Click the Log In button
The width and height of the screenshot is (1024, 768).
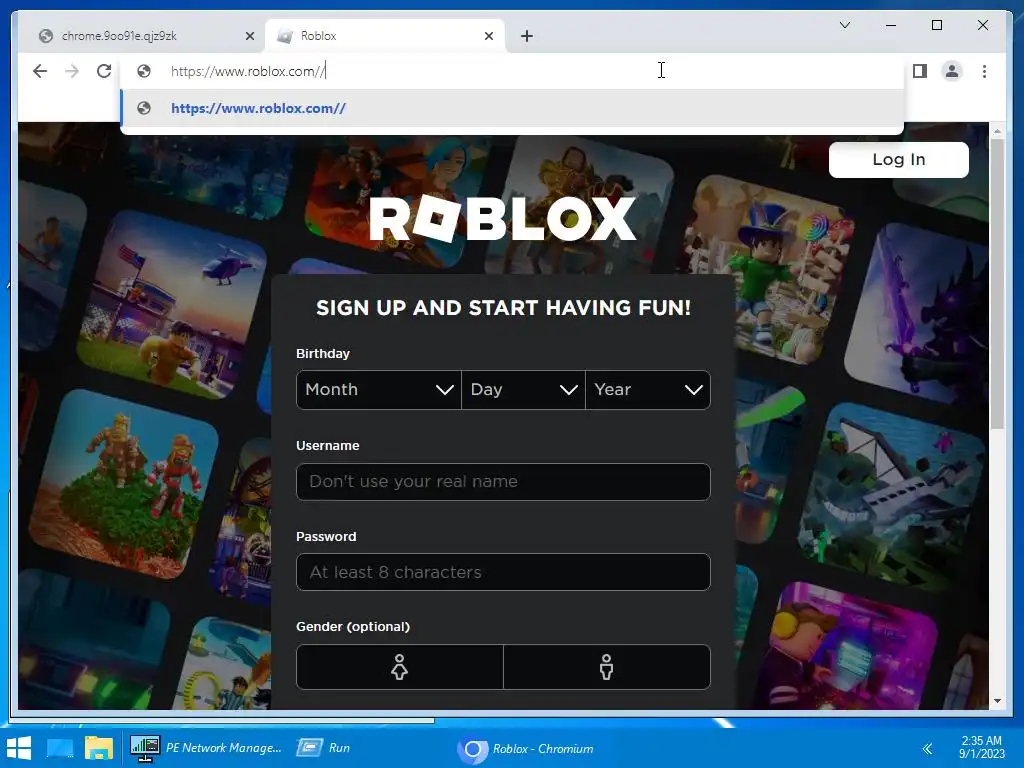pos(899,159)
